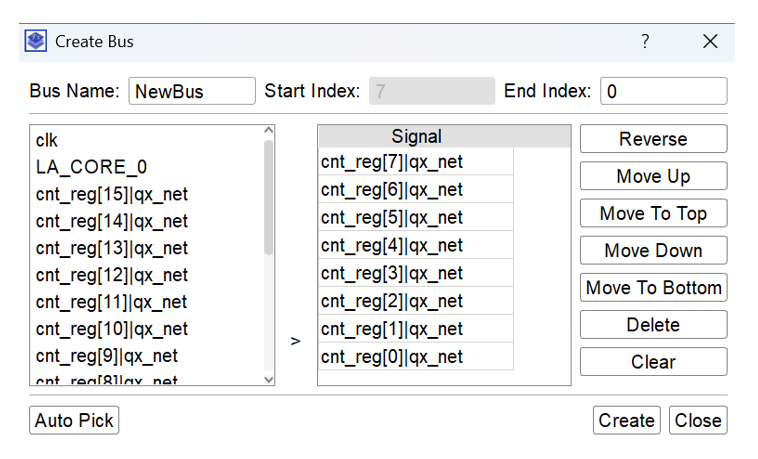Click the End Index input field

click(x=663, y=91)
